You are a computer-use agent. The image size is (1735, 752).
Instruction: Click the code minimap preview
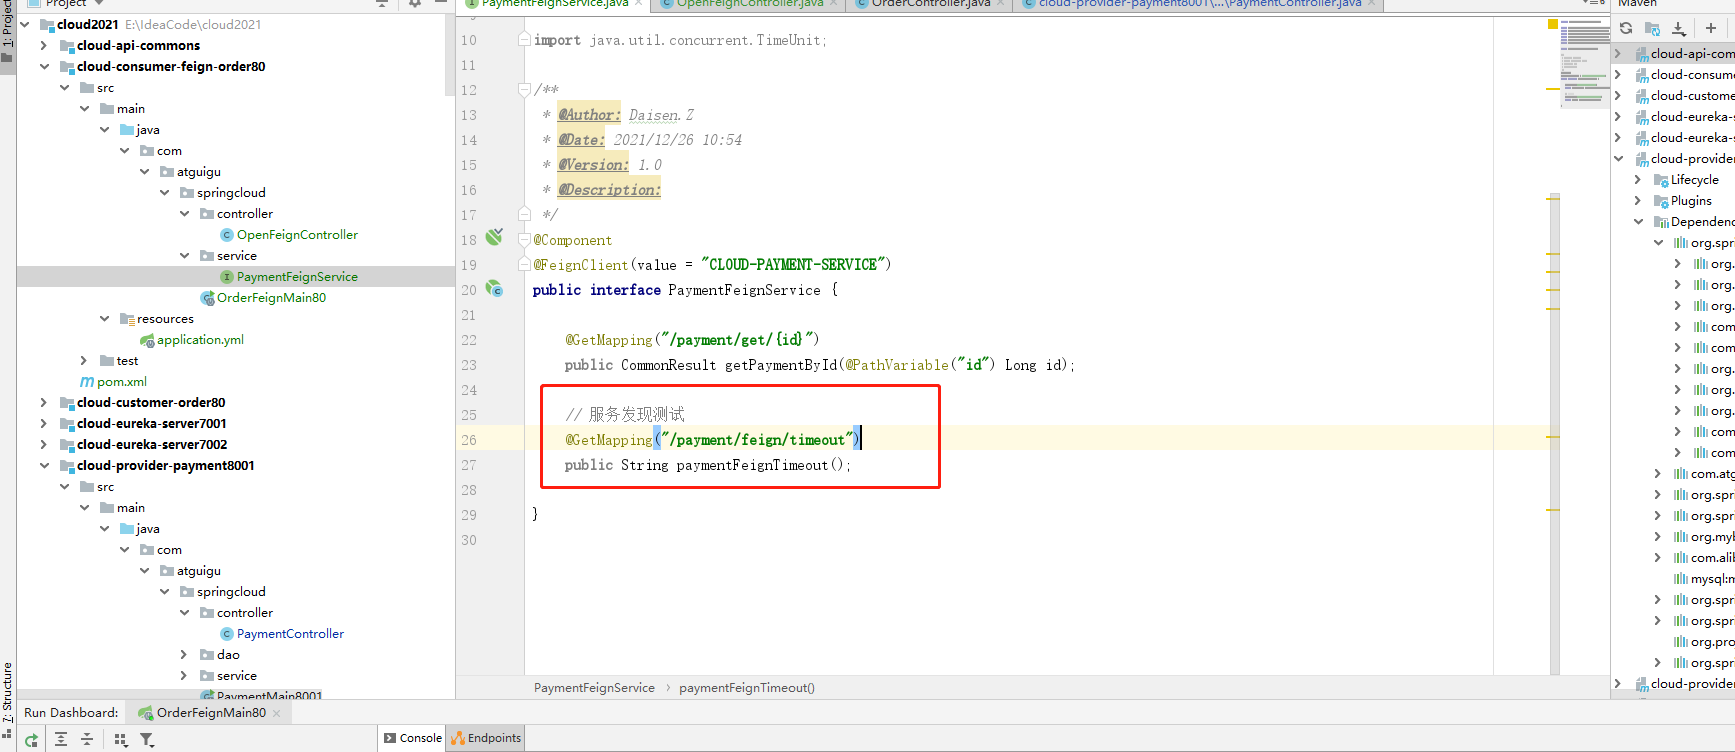(1585, 62)
